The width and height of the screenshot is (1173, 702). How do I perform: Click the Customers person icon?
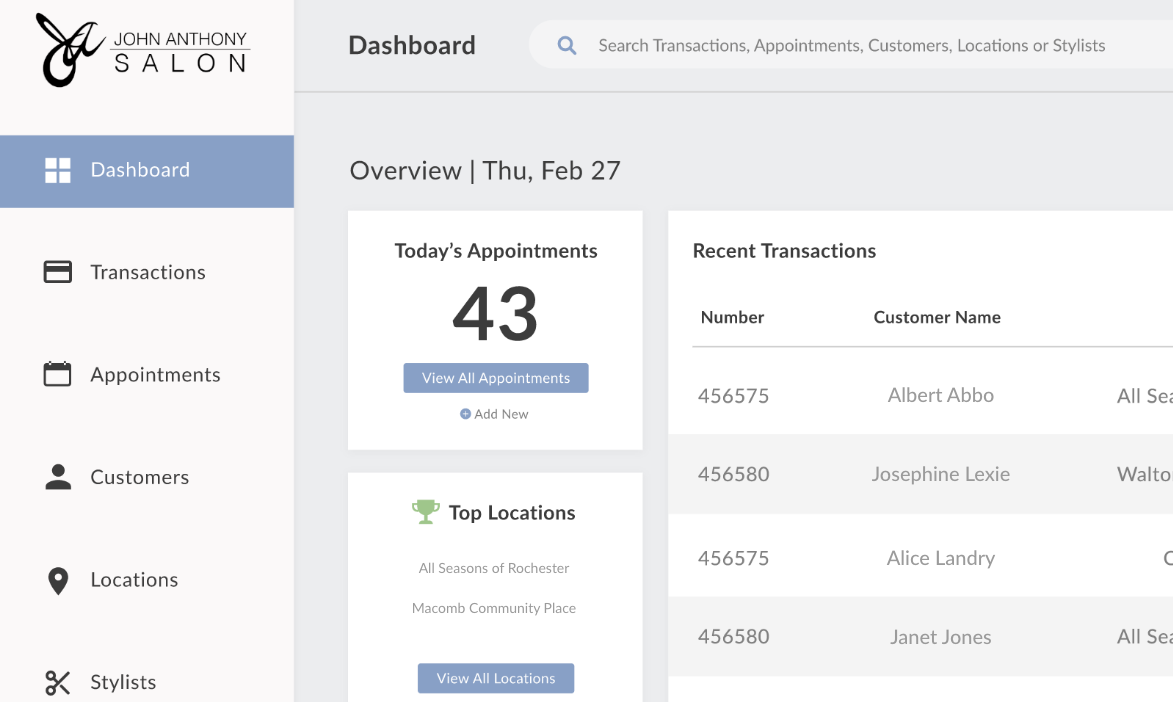pos(58,477)
